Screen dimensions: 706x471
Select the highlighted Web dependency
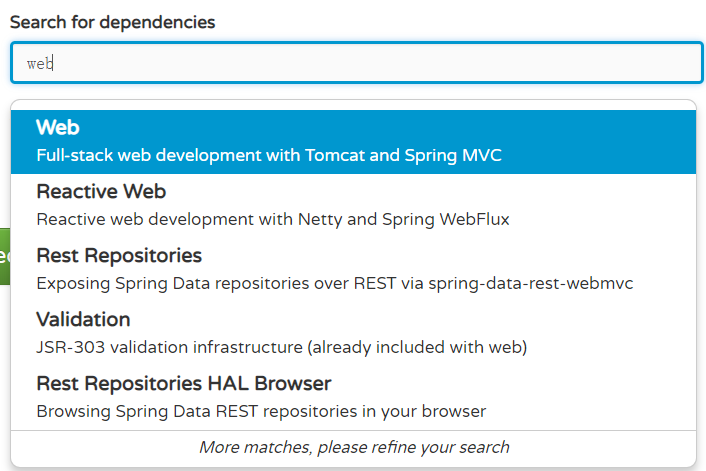352,141
